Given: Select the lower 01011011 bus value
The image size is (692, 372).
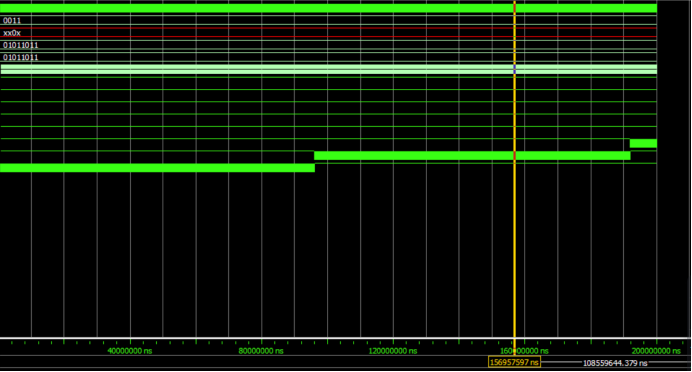Looking at the screenshot, I should tap(21, 57).
